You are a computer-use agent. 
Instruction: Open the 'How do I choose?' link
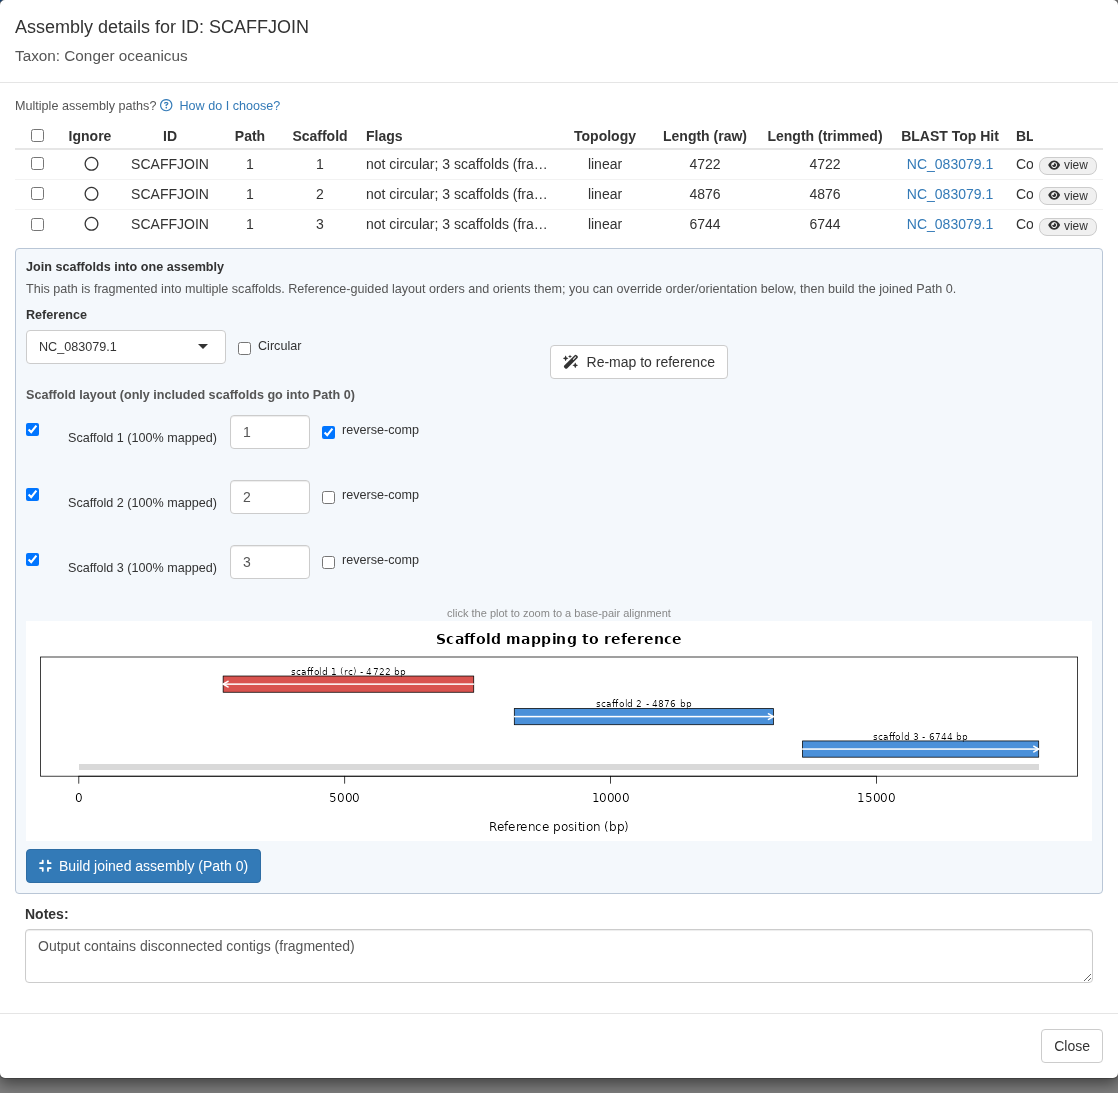click(x=230, y=106)
